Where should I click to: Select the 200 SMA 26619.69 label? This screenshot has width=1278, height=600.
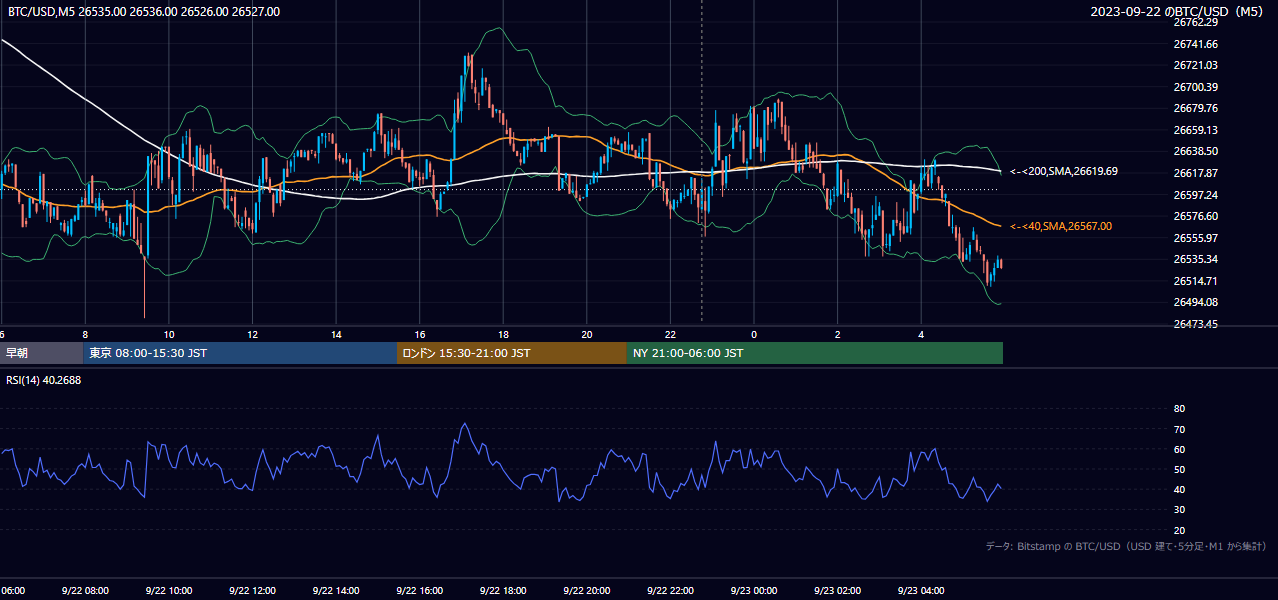point(1064,172)
